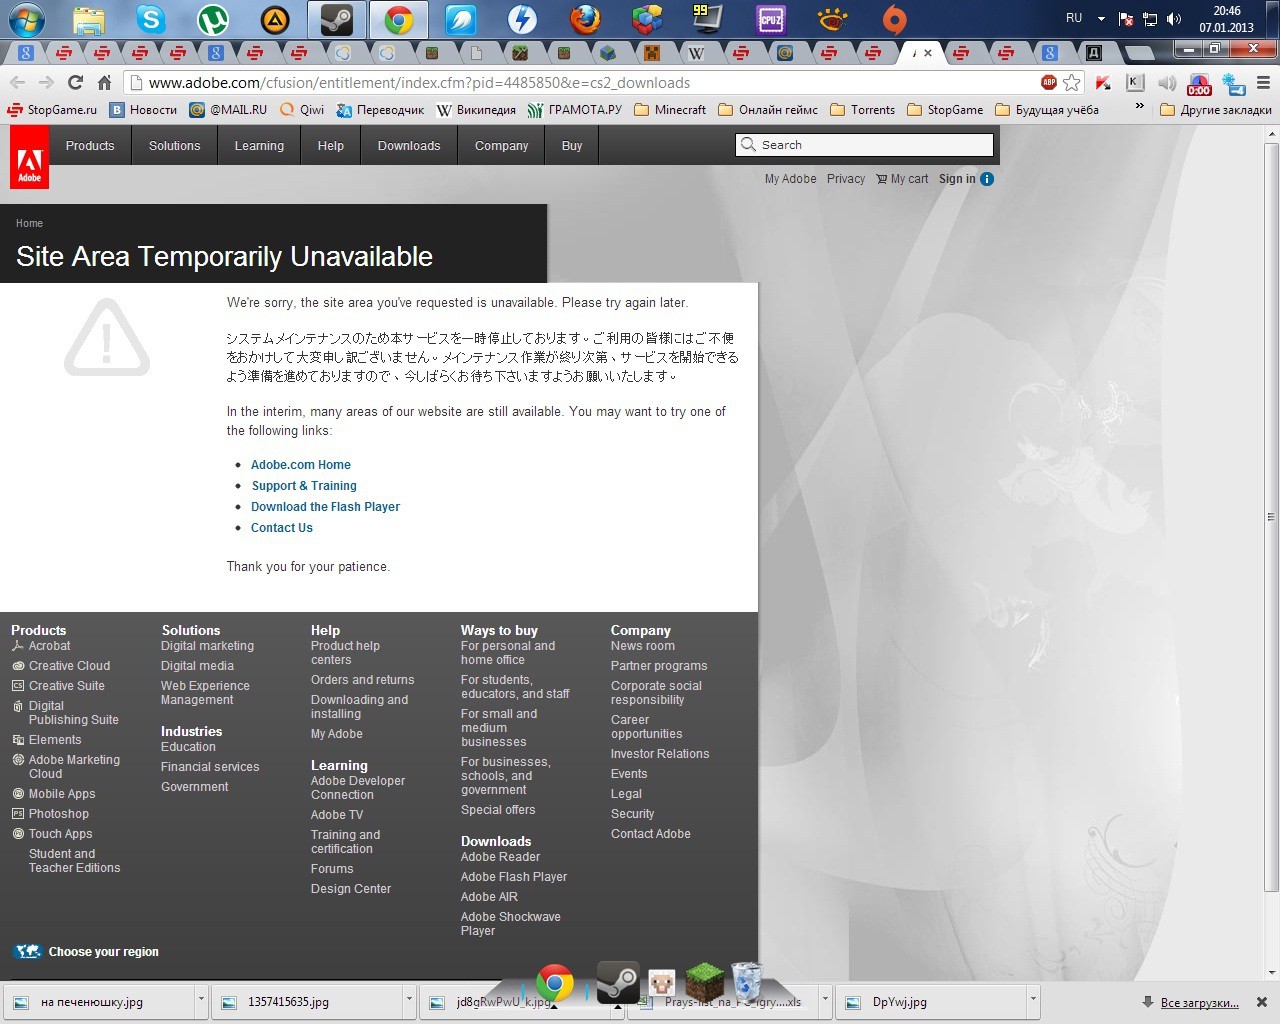This screenshot has width=1280, height=1024.
Task: Expand the bookmarks bar overflow chevron
Action: 1139,107
